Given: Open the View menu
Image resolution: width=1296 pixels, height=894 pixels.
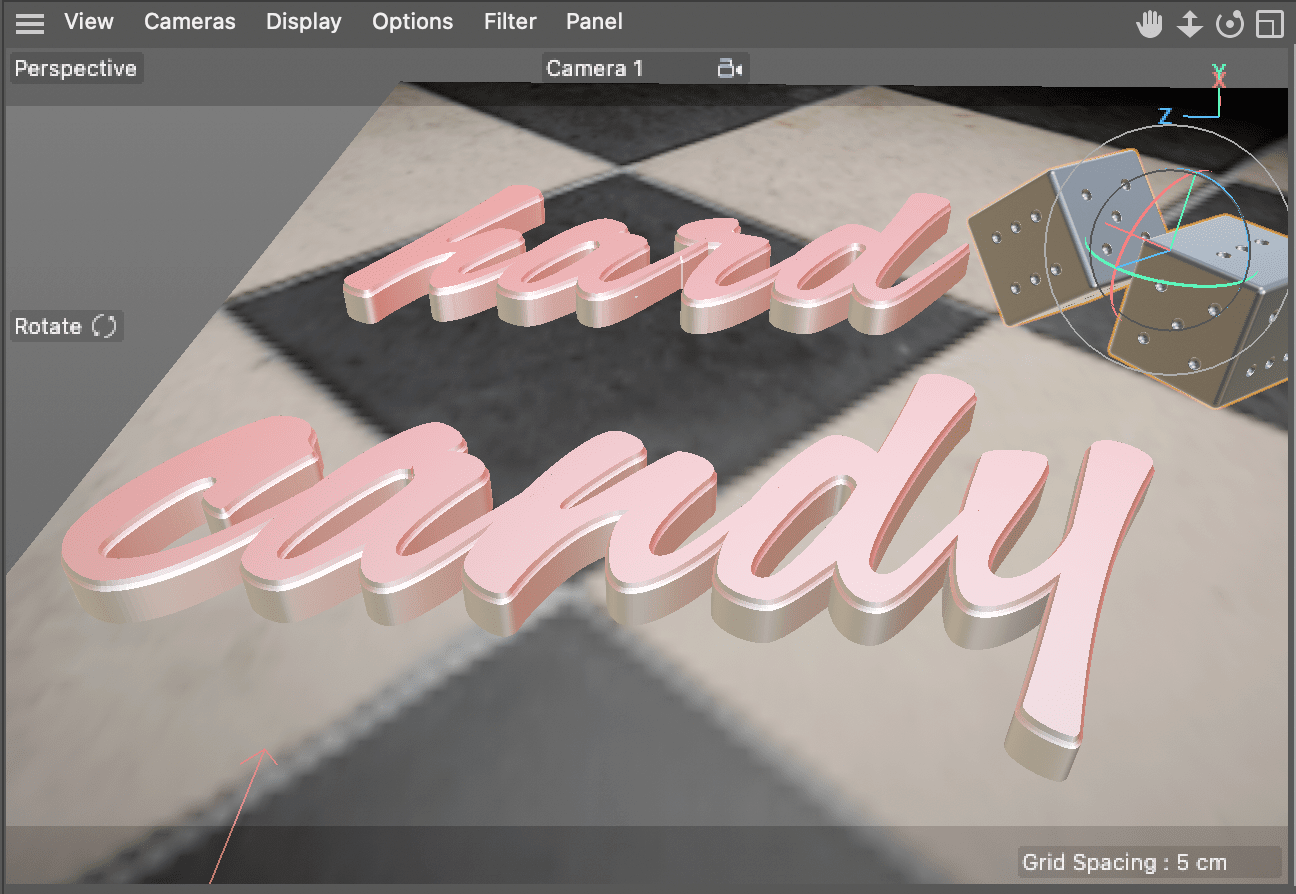Looking at the screenshot, I should pos(88,21).
